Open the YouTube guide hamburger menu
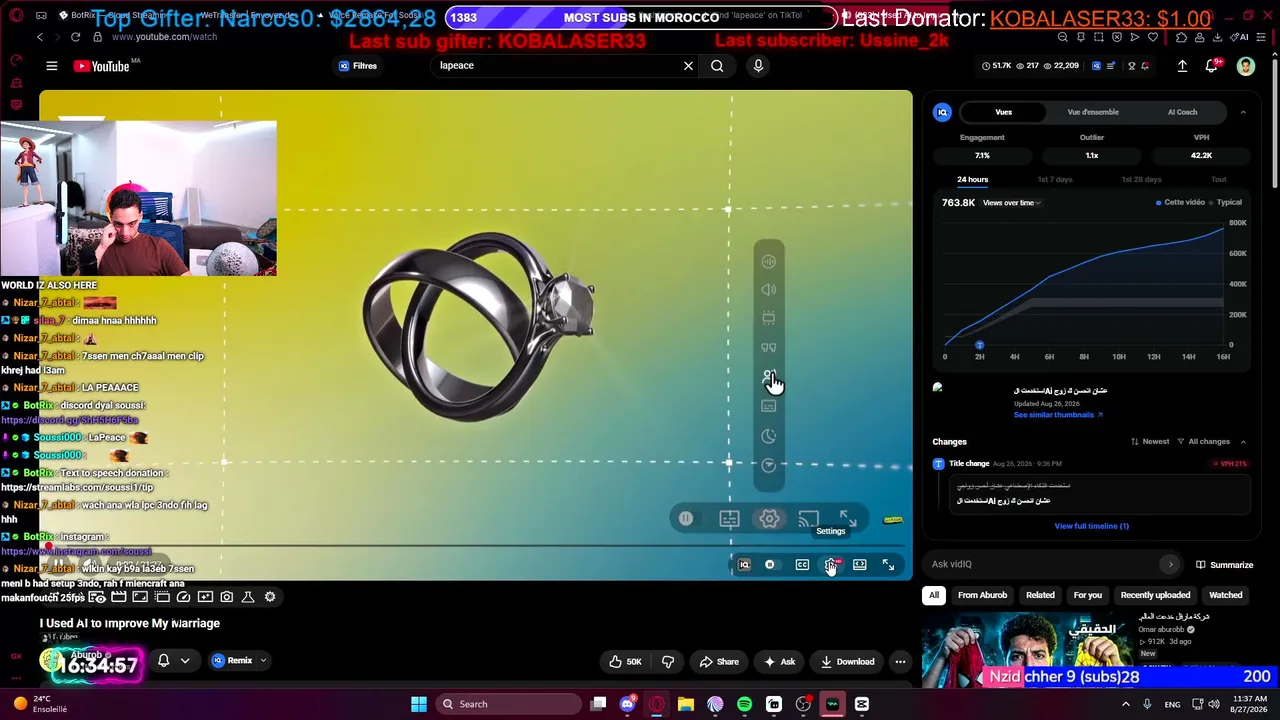This screenshot has height=720, width=1280. click(52, 66)
